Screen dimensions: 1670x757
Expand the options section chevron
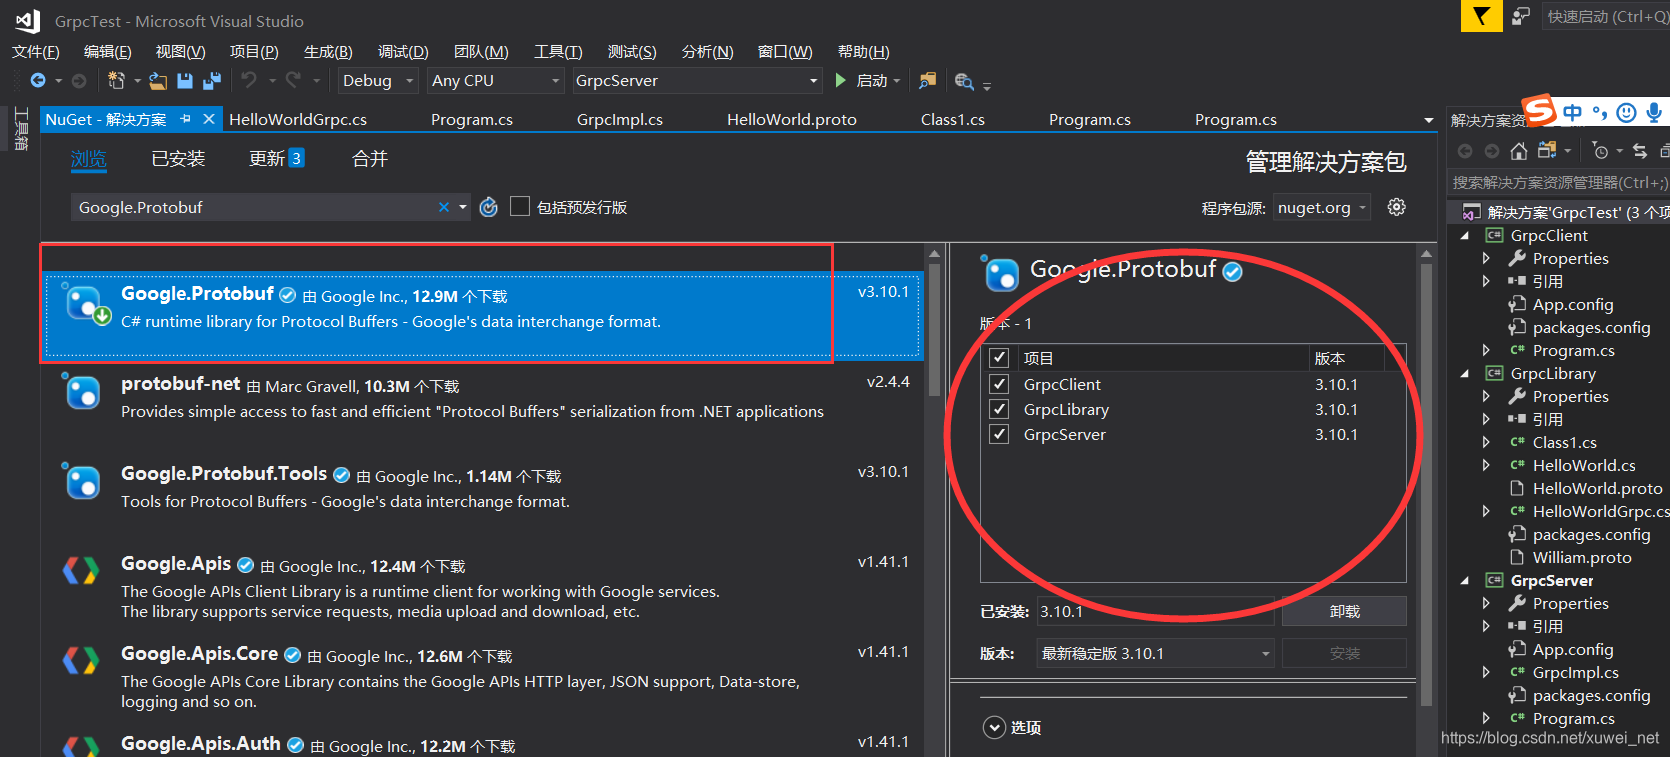click(x=994, y=727)
